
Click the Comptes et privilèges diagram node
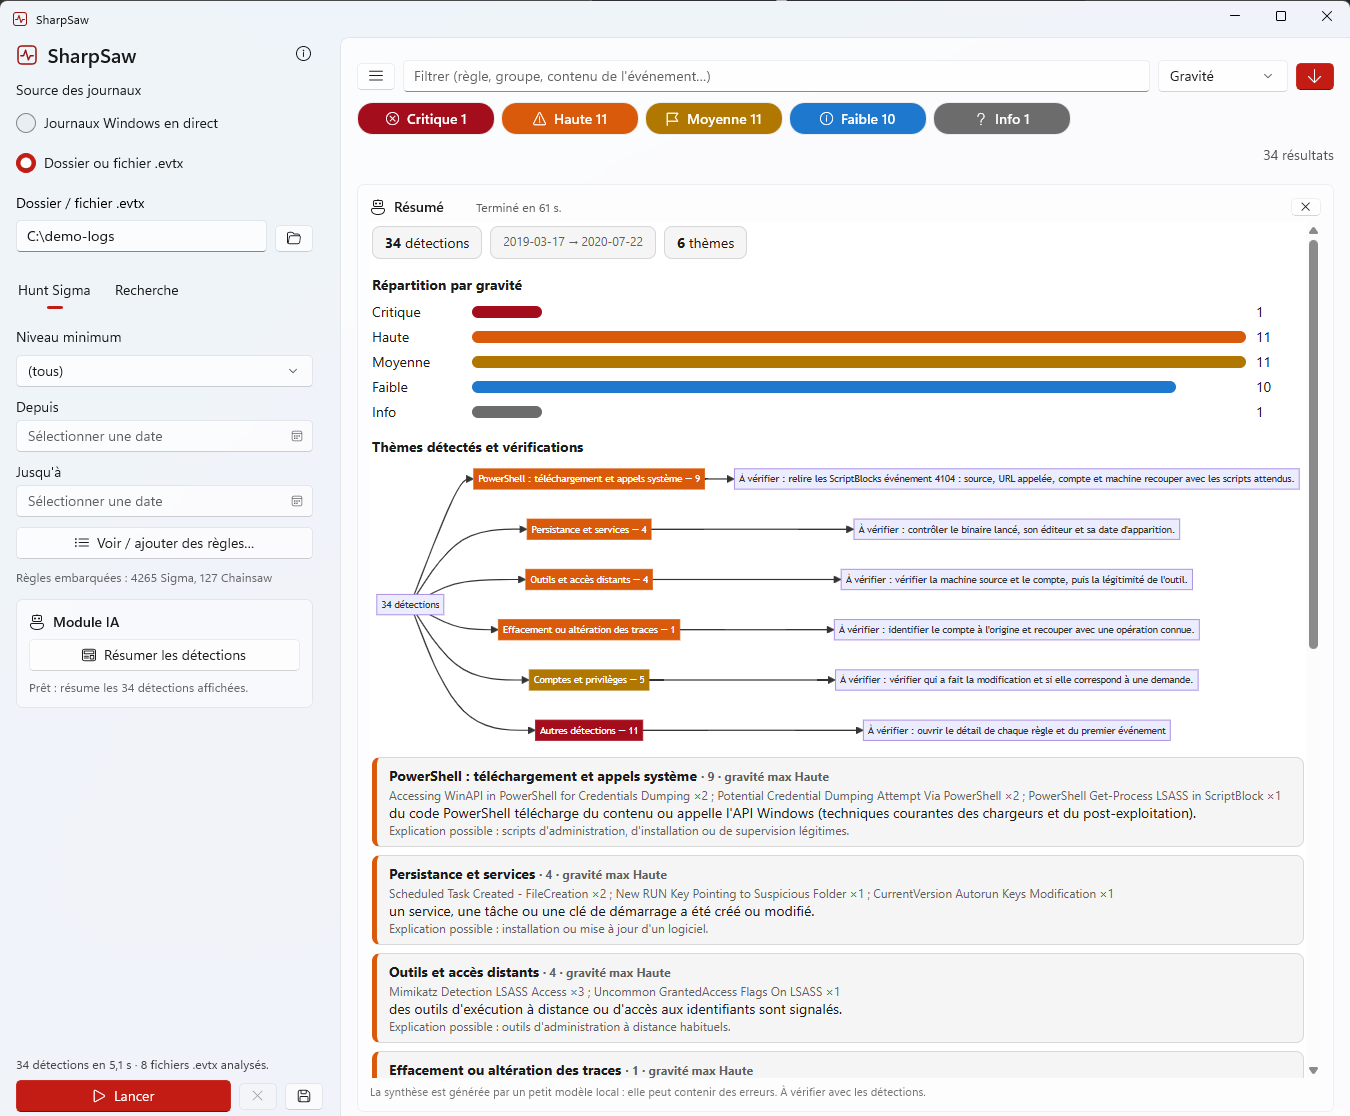coord(589,680)
